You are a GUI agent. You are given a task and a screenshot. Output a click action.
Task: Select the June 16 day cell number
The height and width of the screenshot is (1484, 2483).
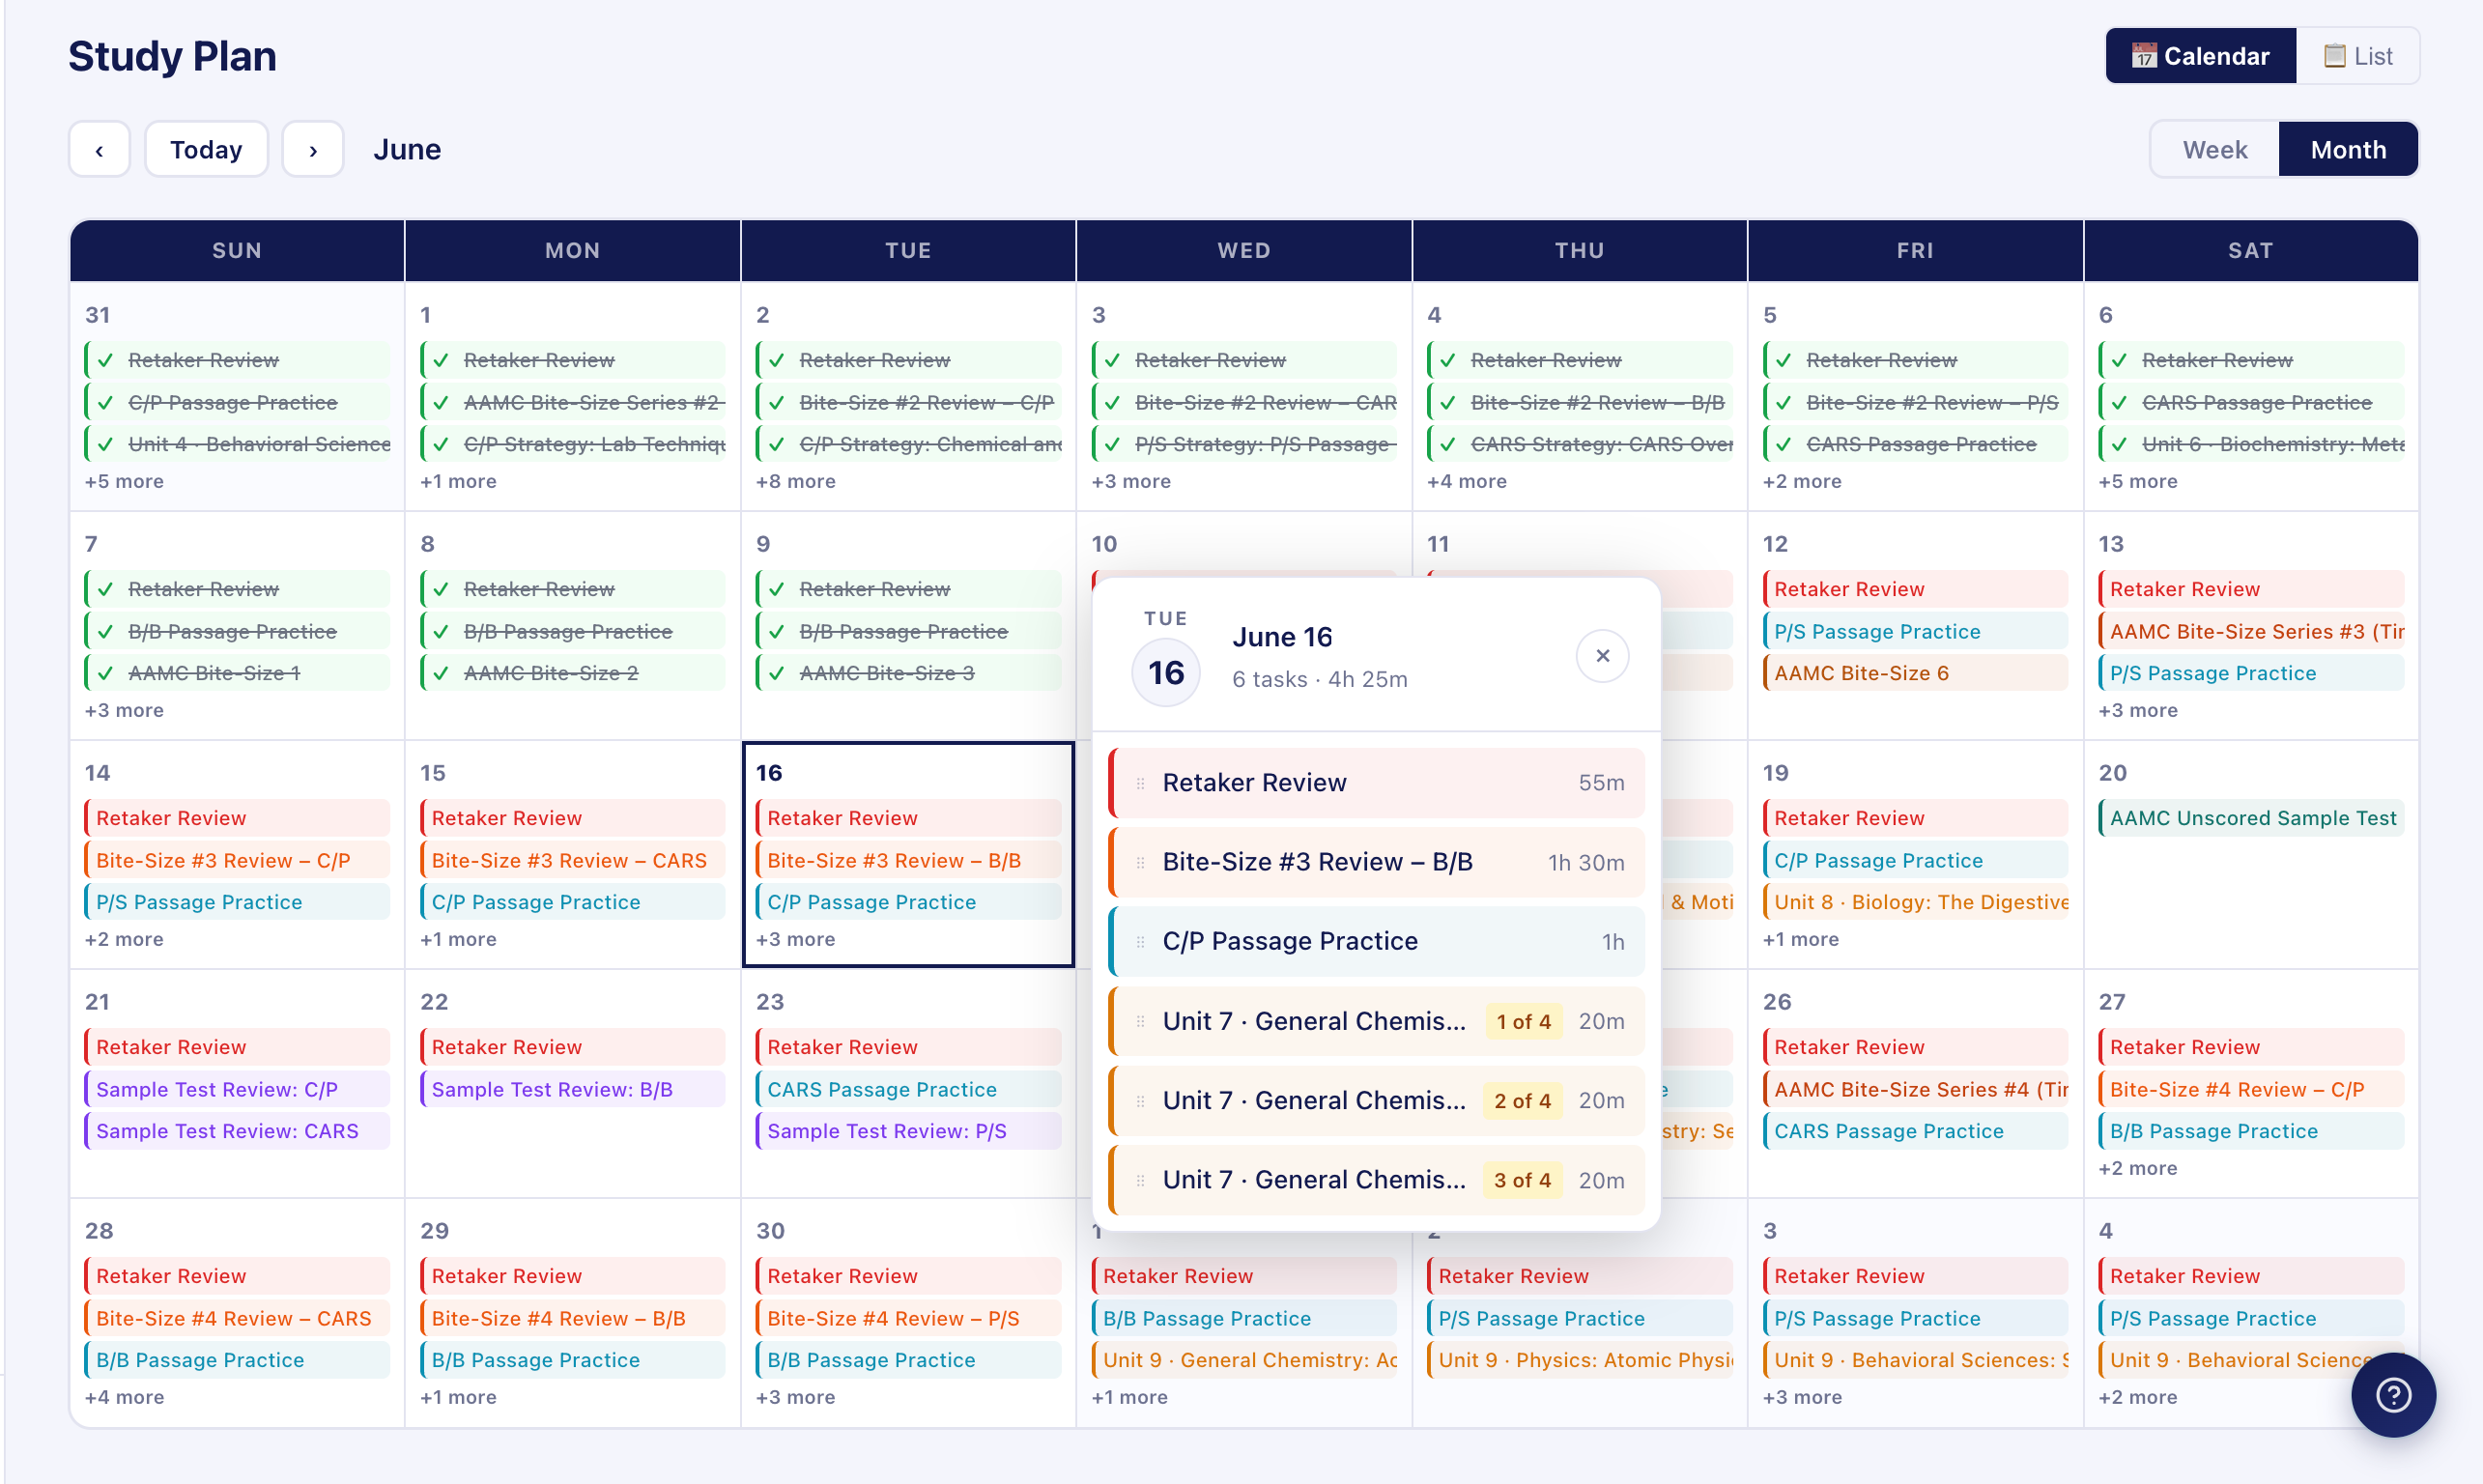tap(769, 773)
